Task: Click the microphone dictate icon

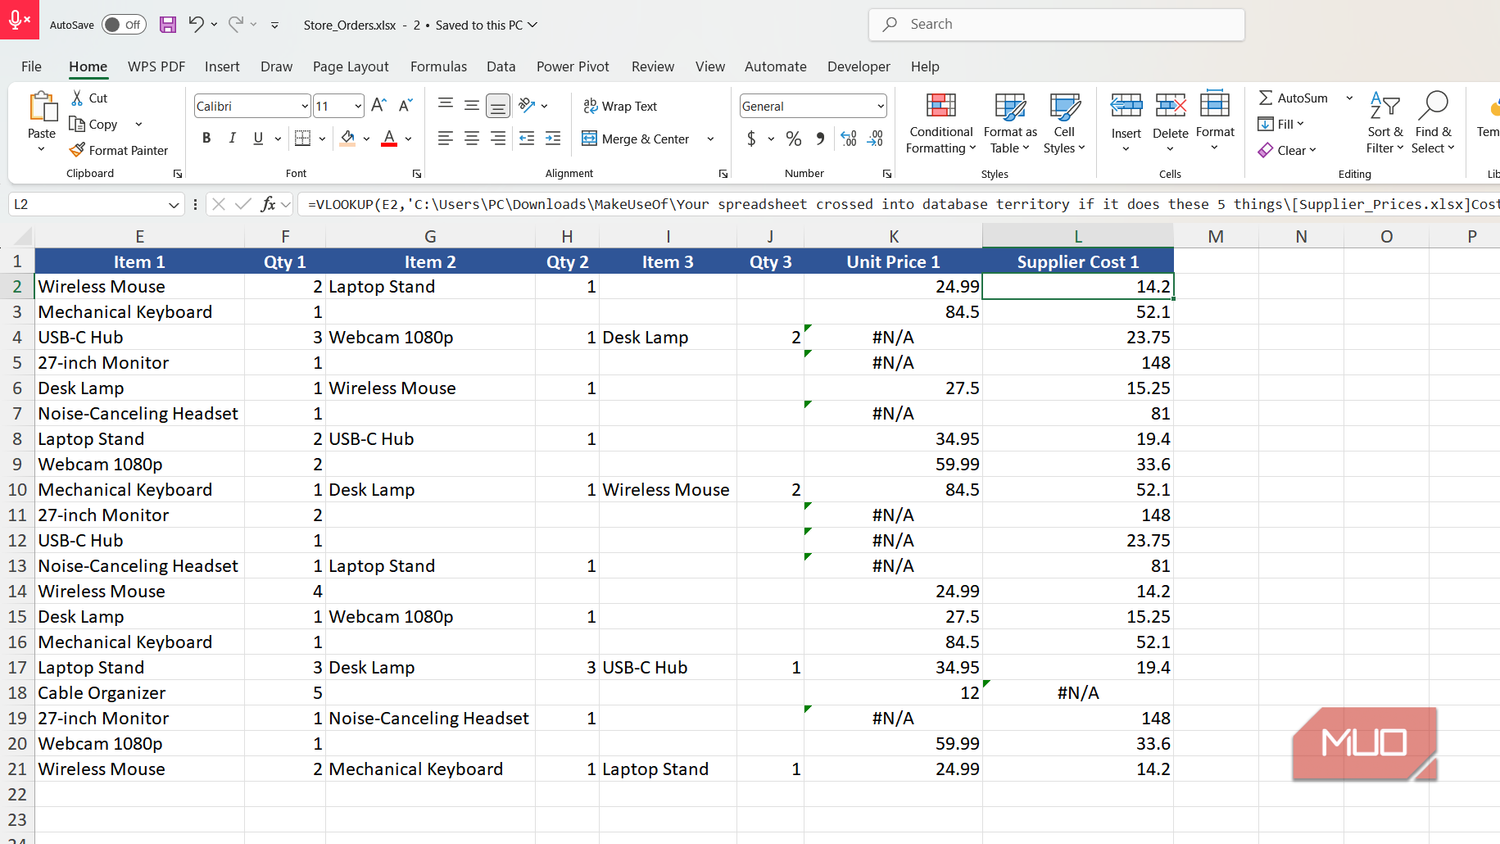Action: (19, 19)
